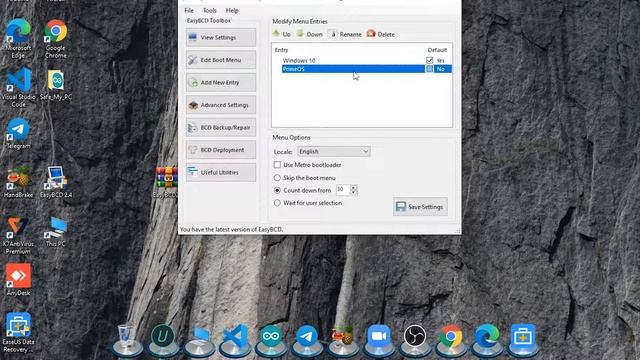Open BCD Deployment

pyautogui.click(x=221, y=150)
